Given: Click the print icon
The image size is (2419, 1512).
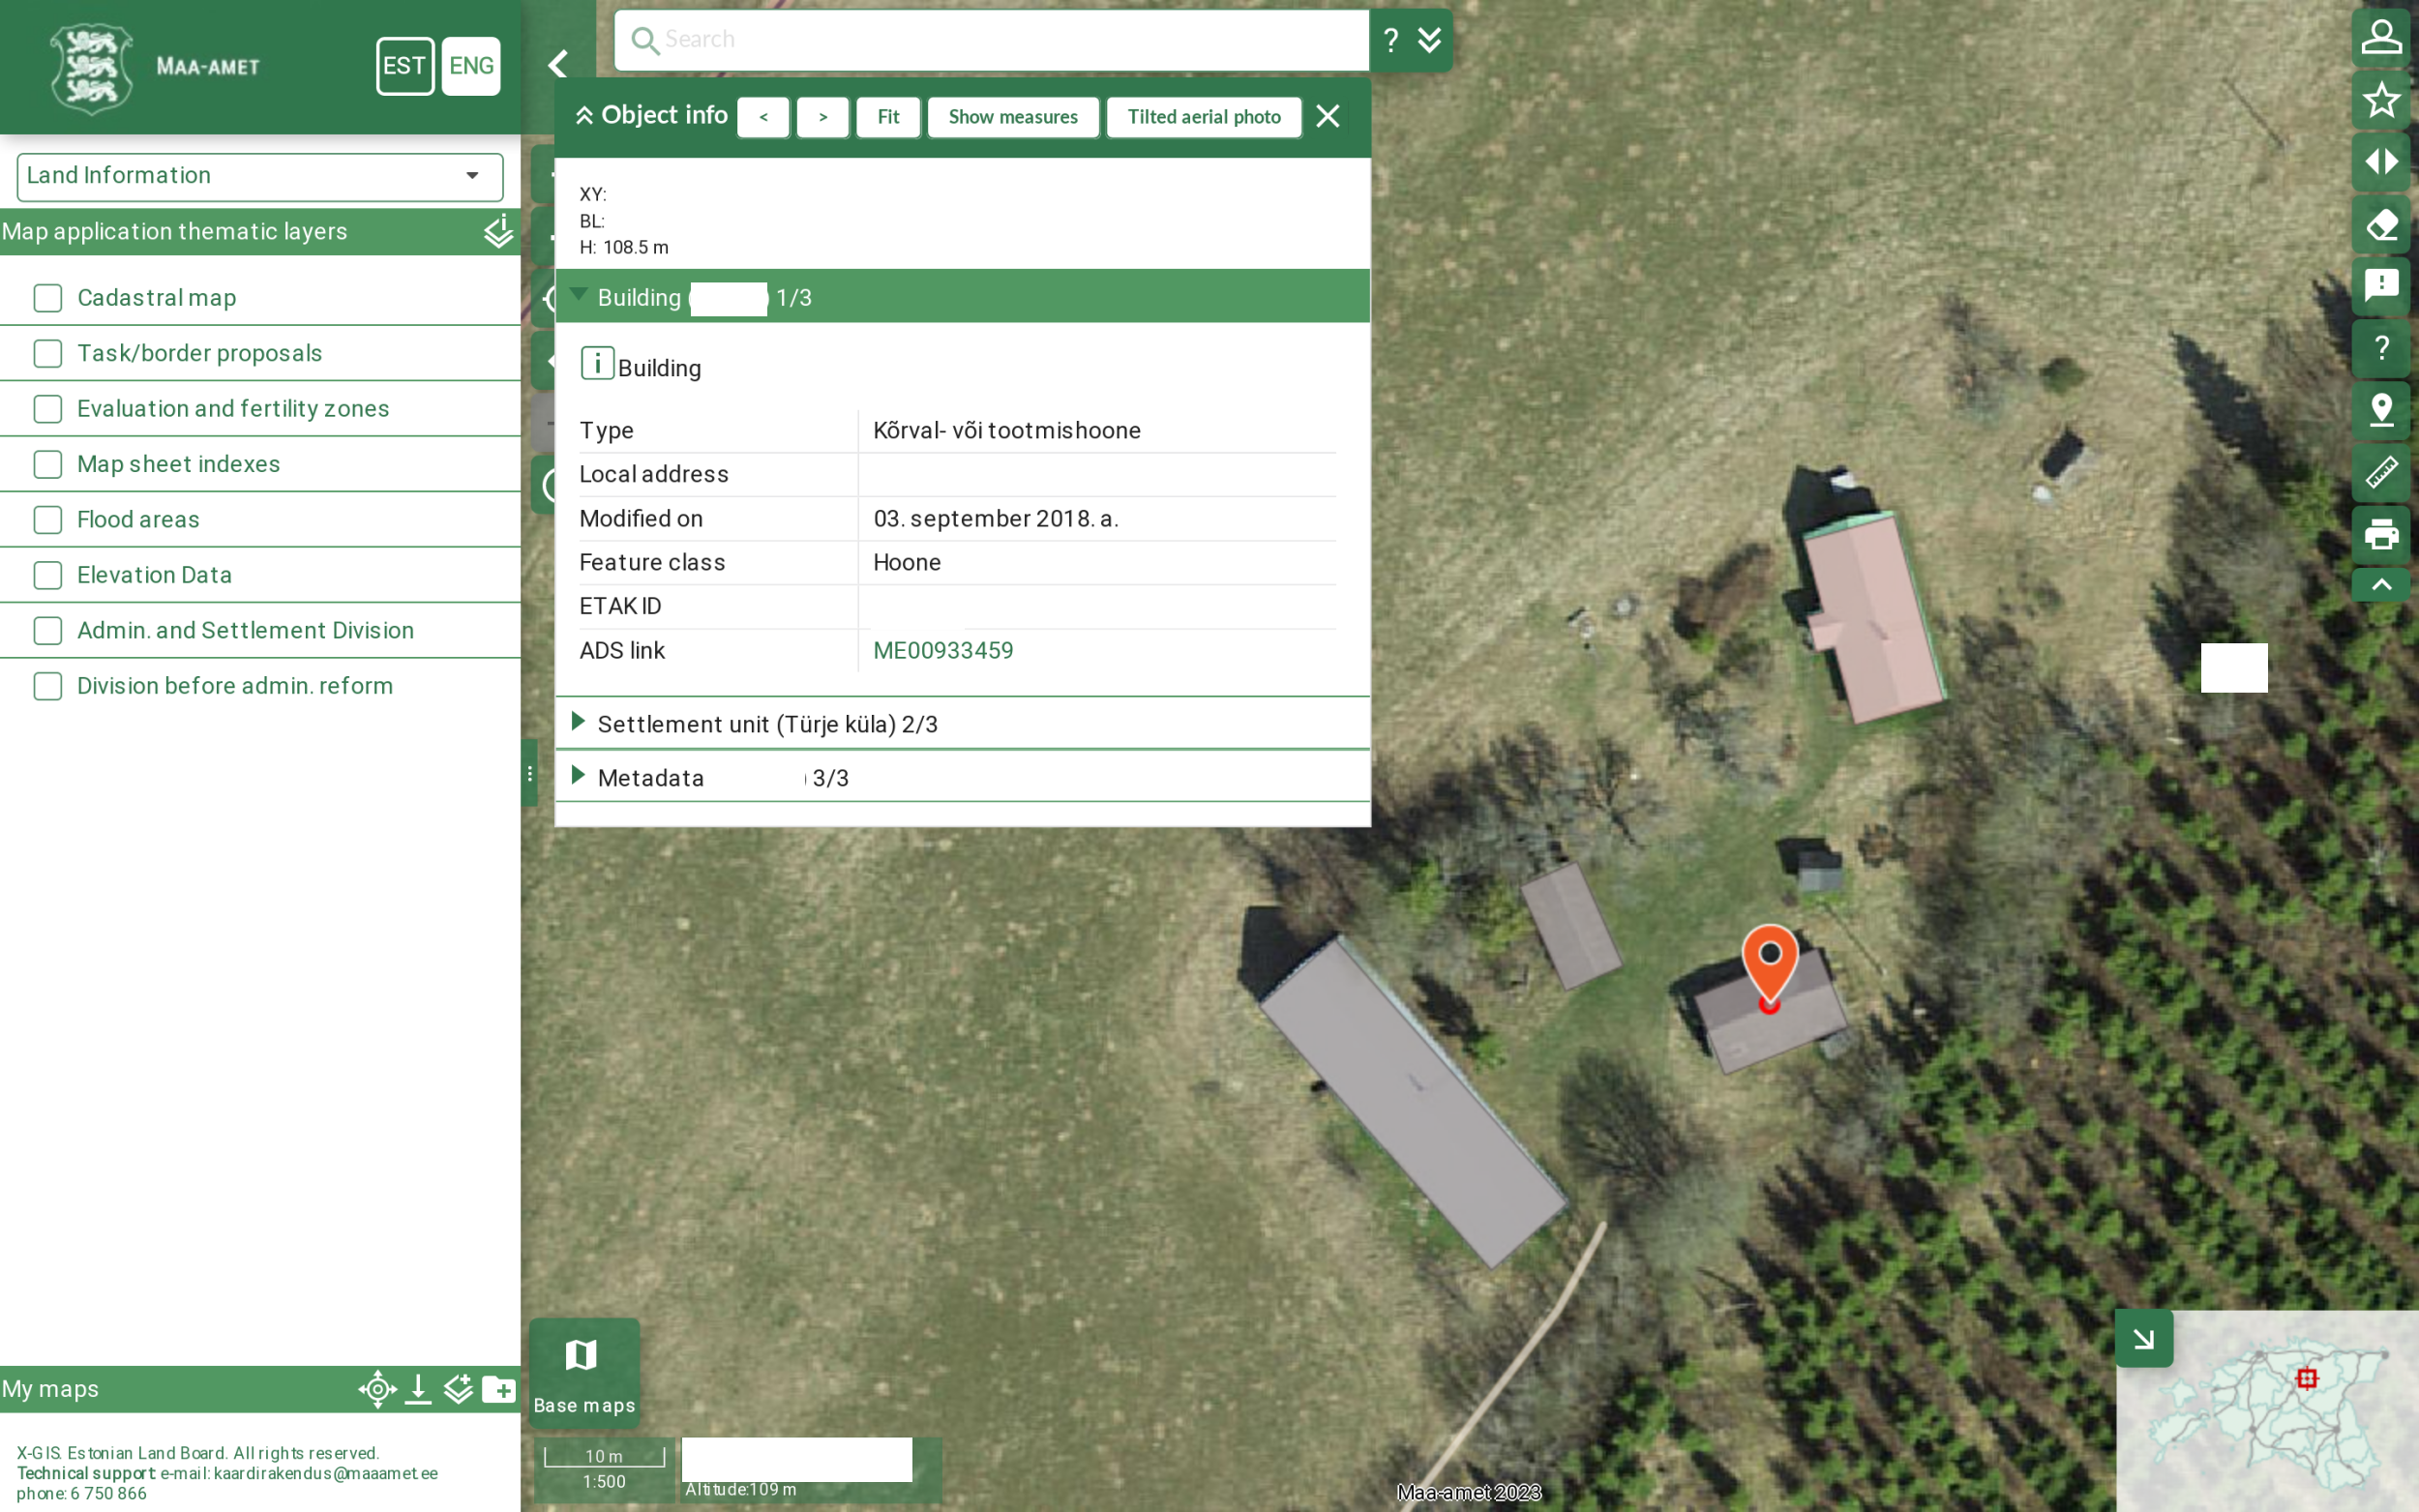Looking at the screenshot, I should pyautogui.click(x=2381, y=534).
